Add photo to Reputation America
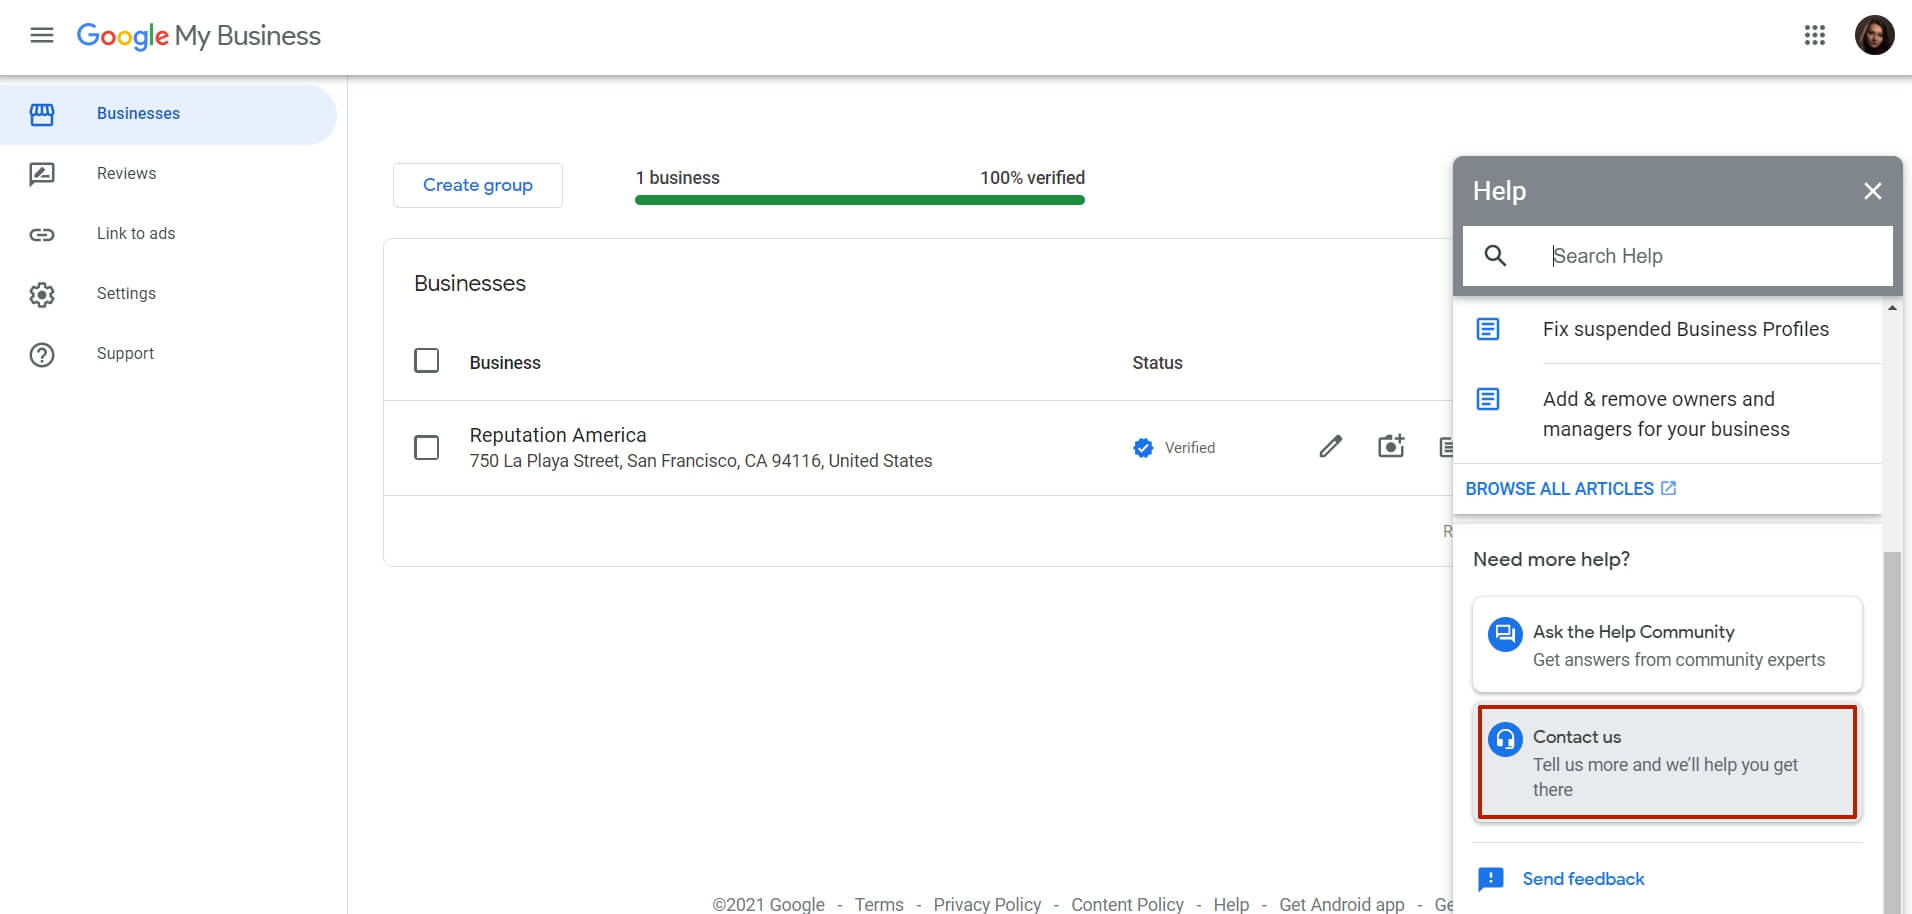 (1391, 446)
